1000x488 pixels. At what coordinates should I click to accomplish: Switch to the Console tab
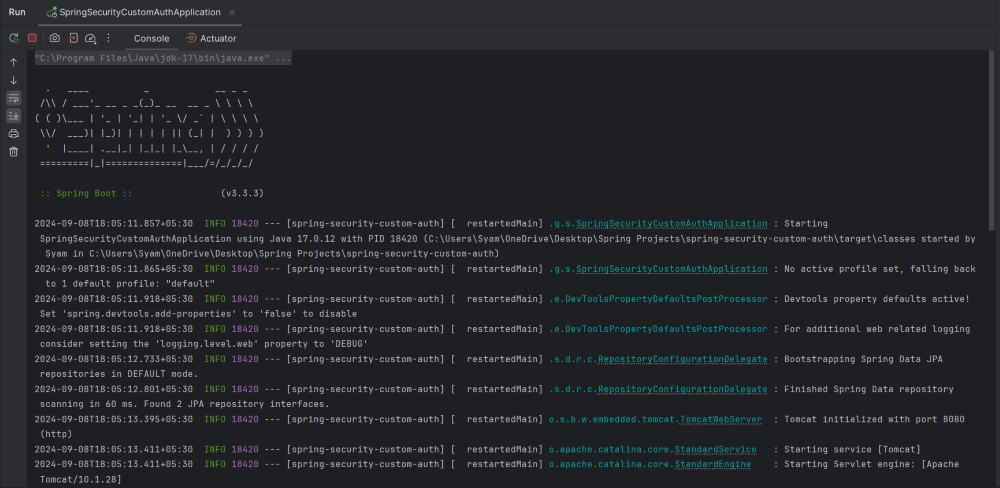[152, 38]
